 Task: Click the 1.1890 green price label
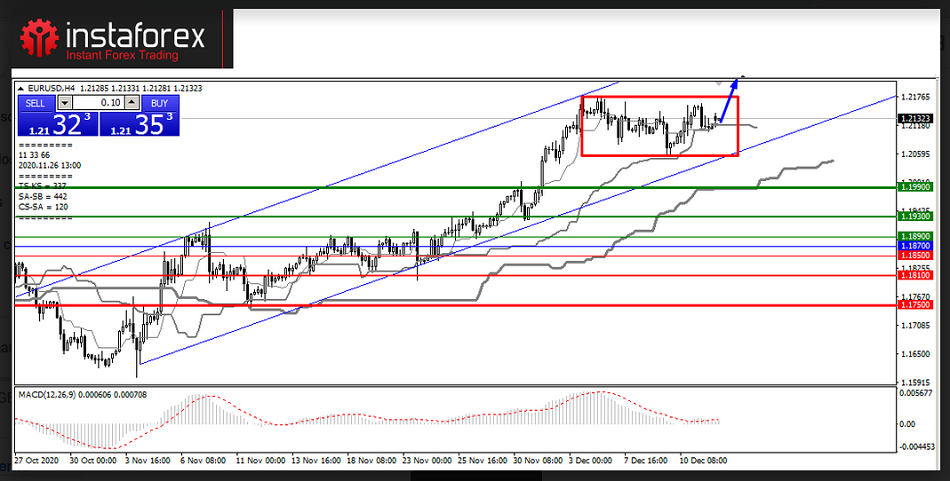click(915, 236)
